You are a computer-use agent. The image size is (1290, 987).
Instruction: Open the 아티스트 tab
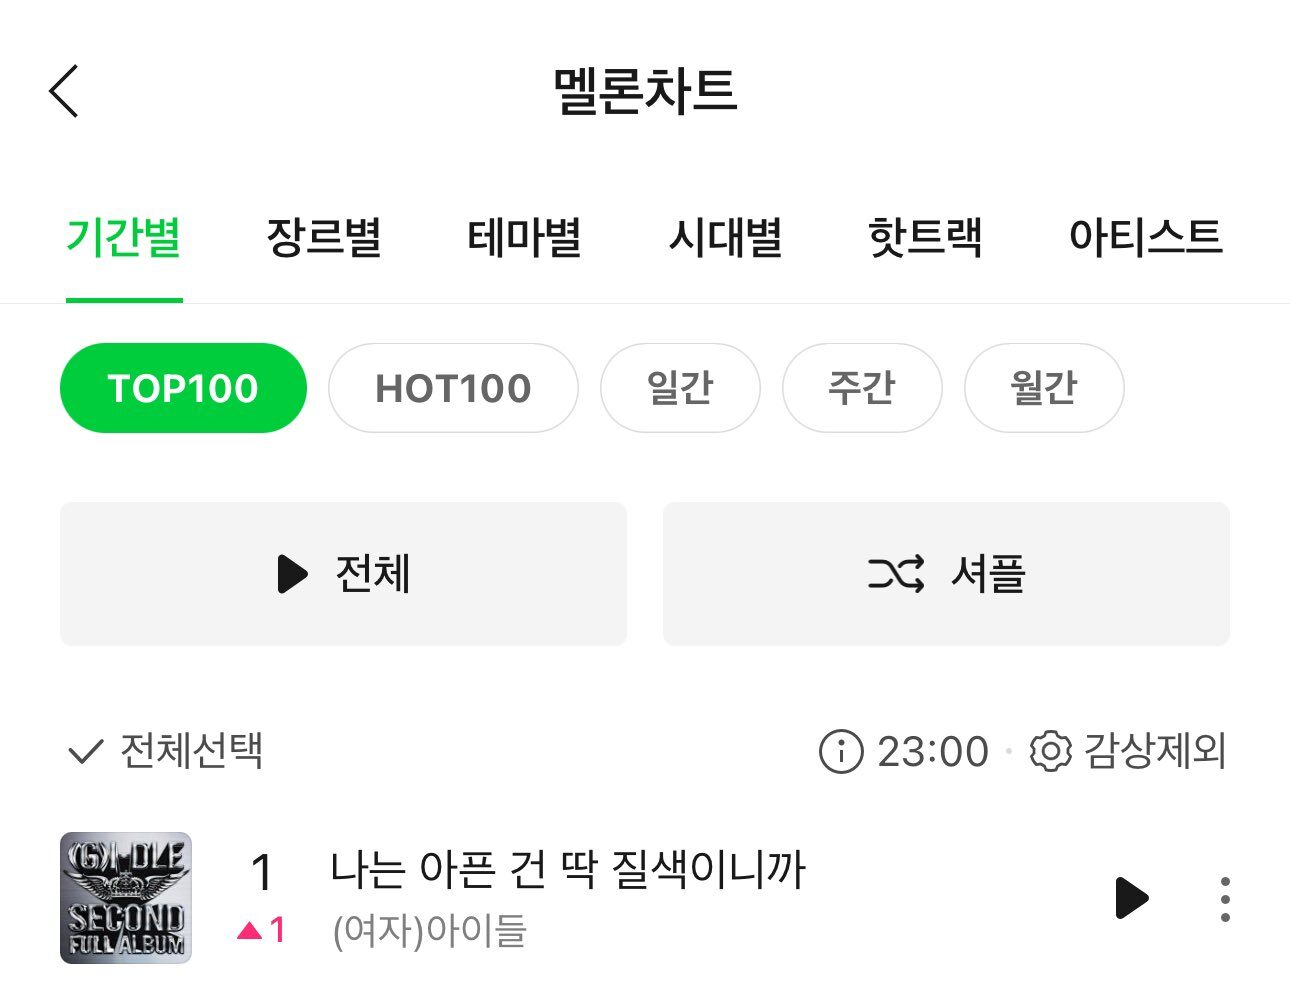point(1145,238)
